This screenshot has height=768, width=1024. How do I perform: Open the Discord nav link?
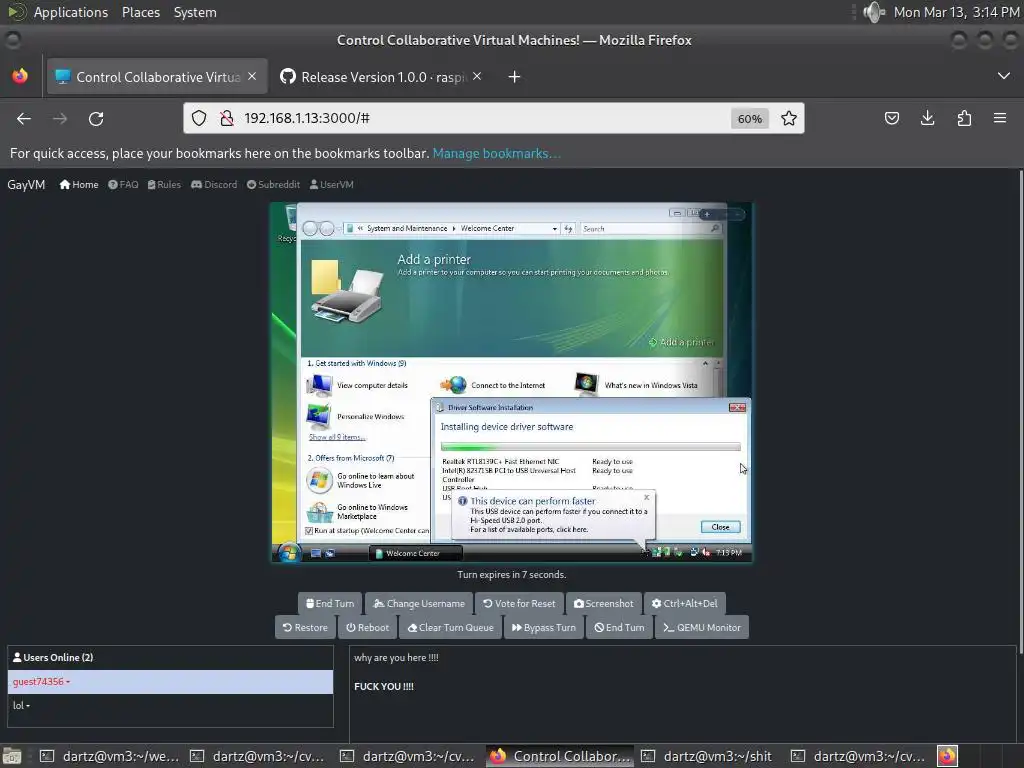pyautogui.click(x=214, y=185)
